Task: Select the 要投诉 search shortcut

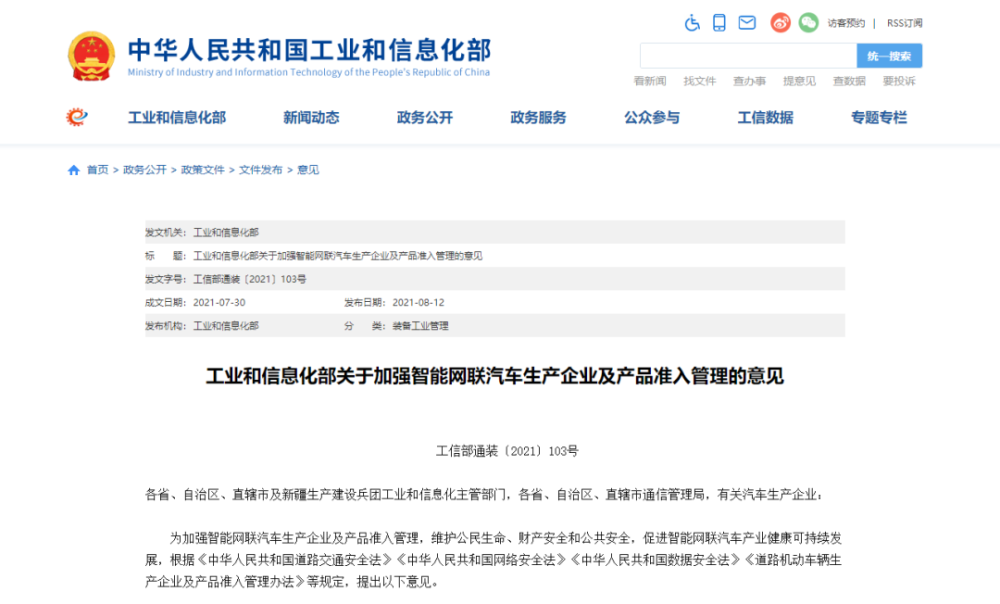Action: pos(899,81)
